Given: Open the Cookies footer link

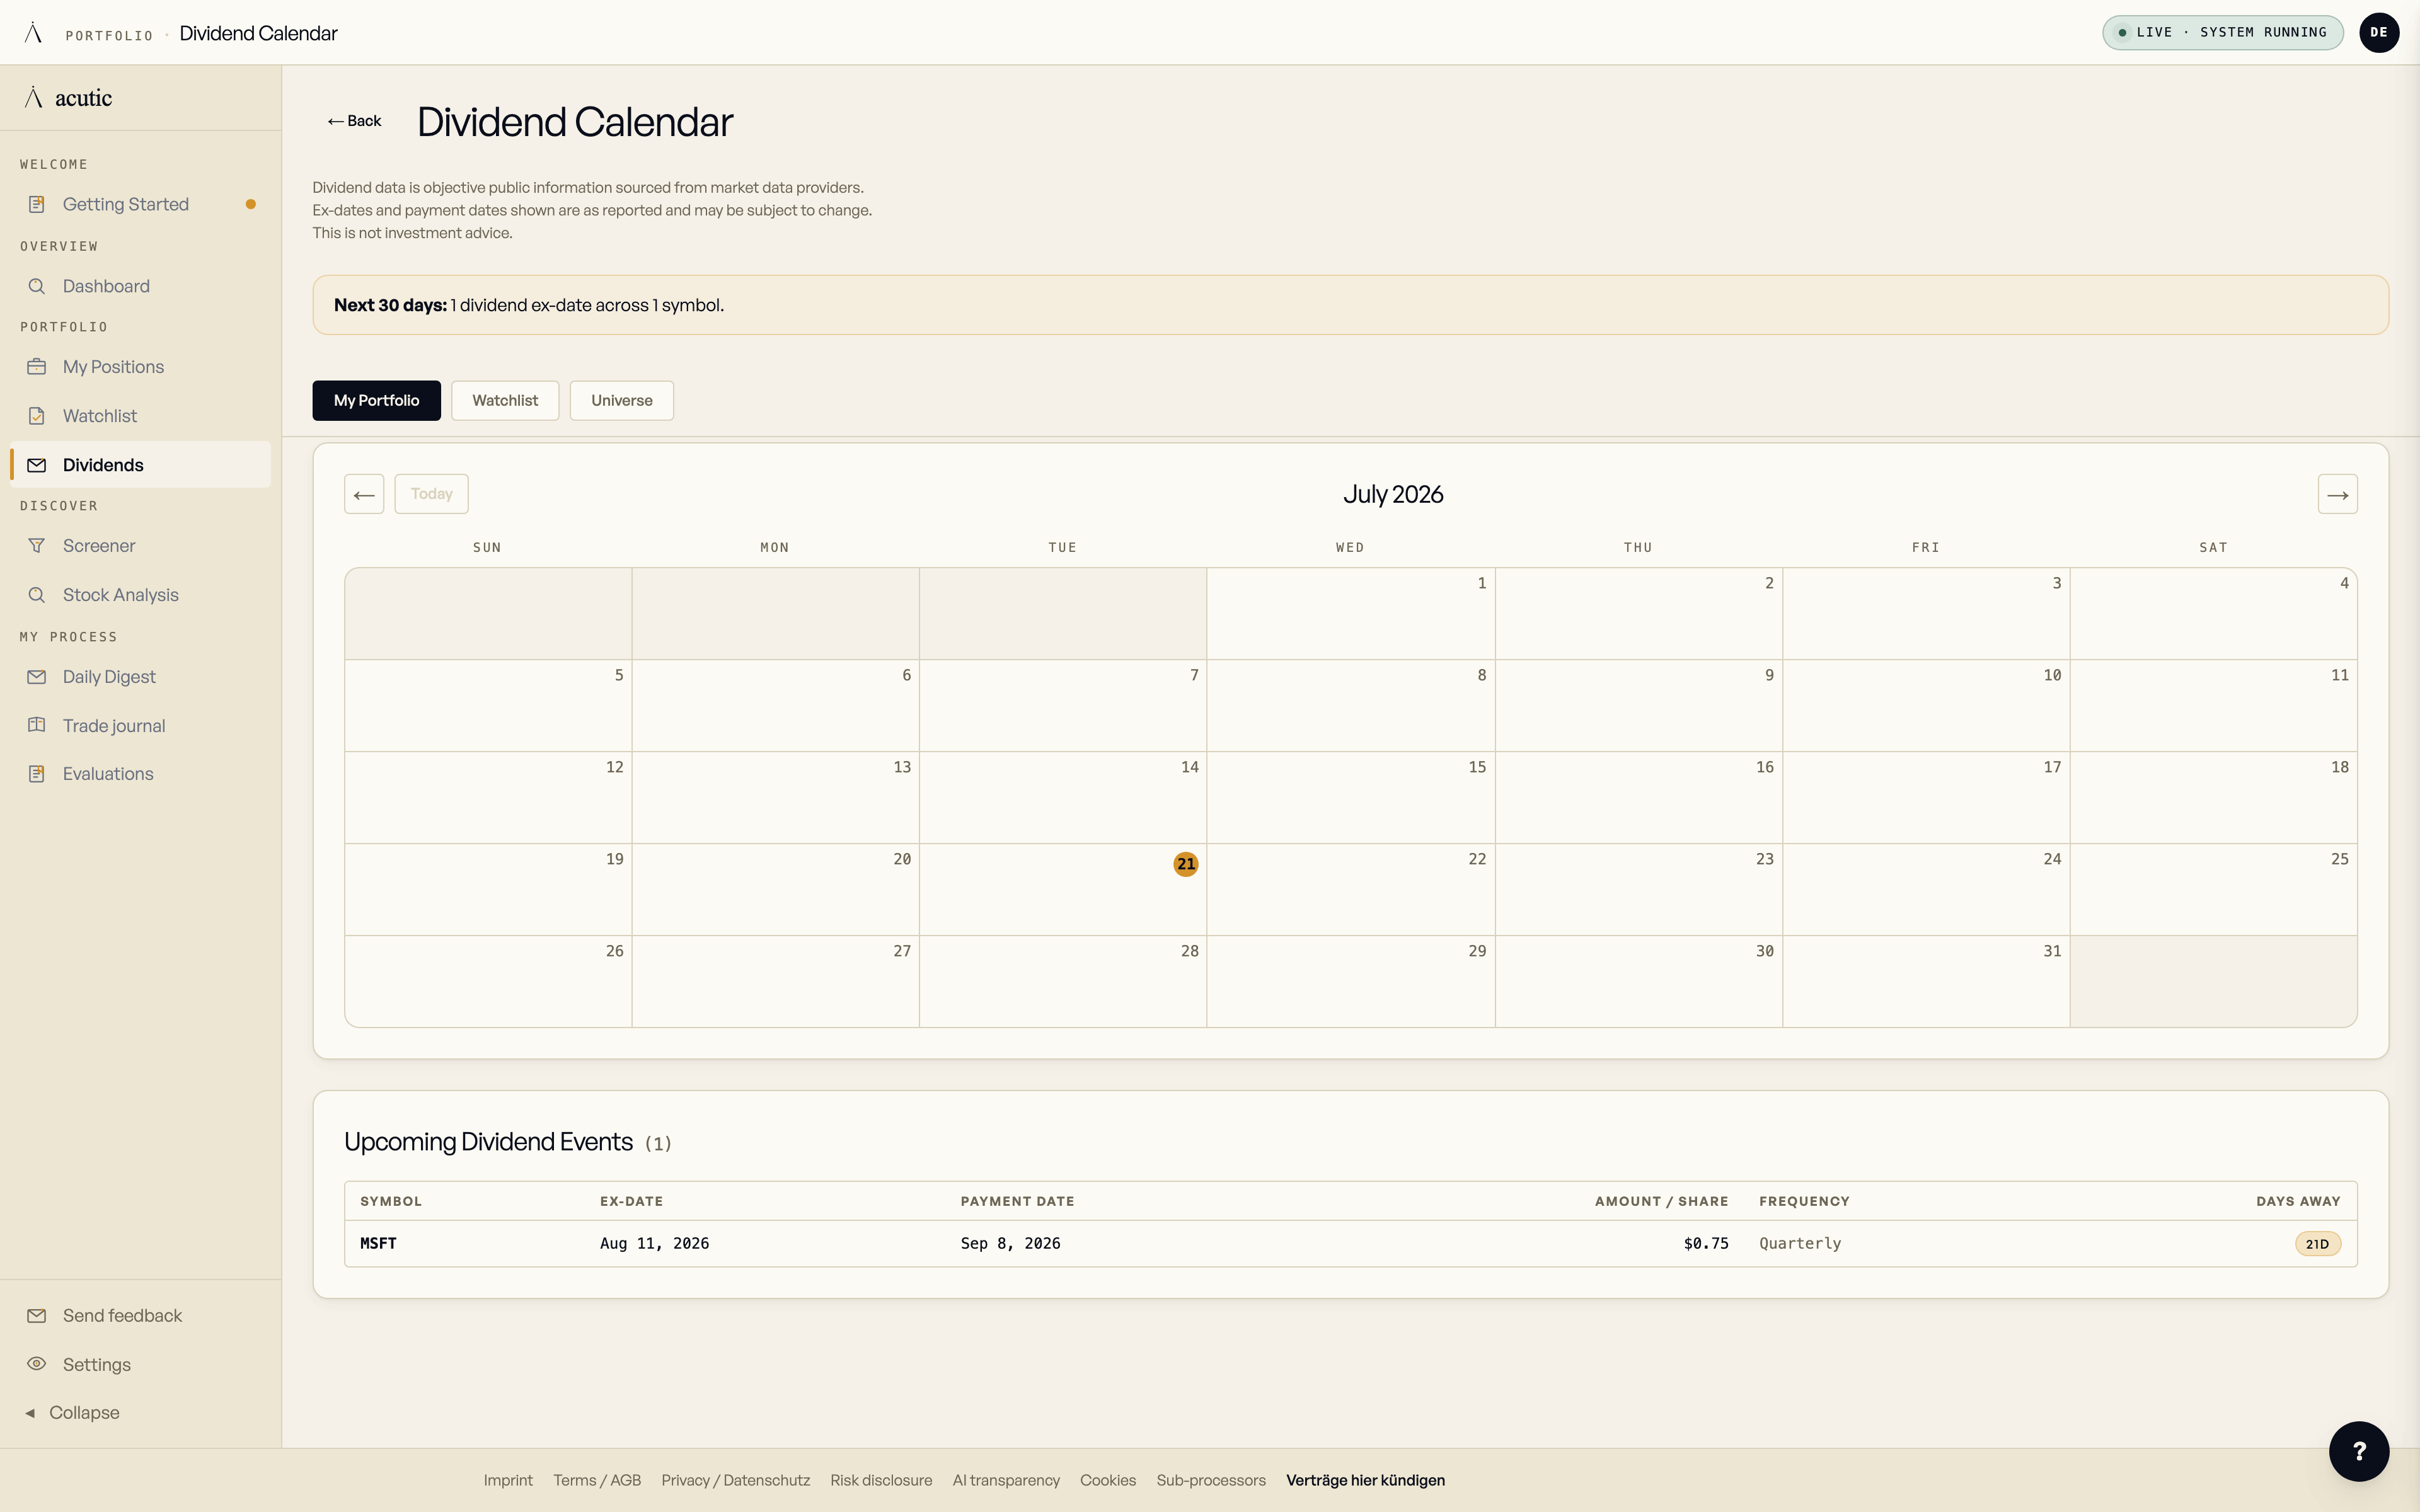Looking at the screenshot, I should click(1108, 1480).
